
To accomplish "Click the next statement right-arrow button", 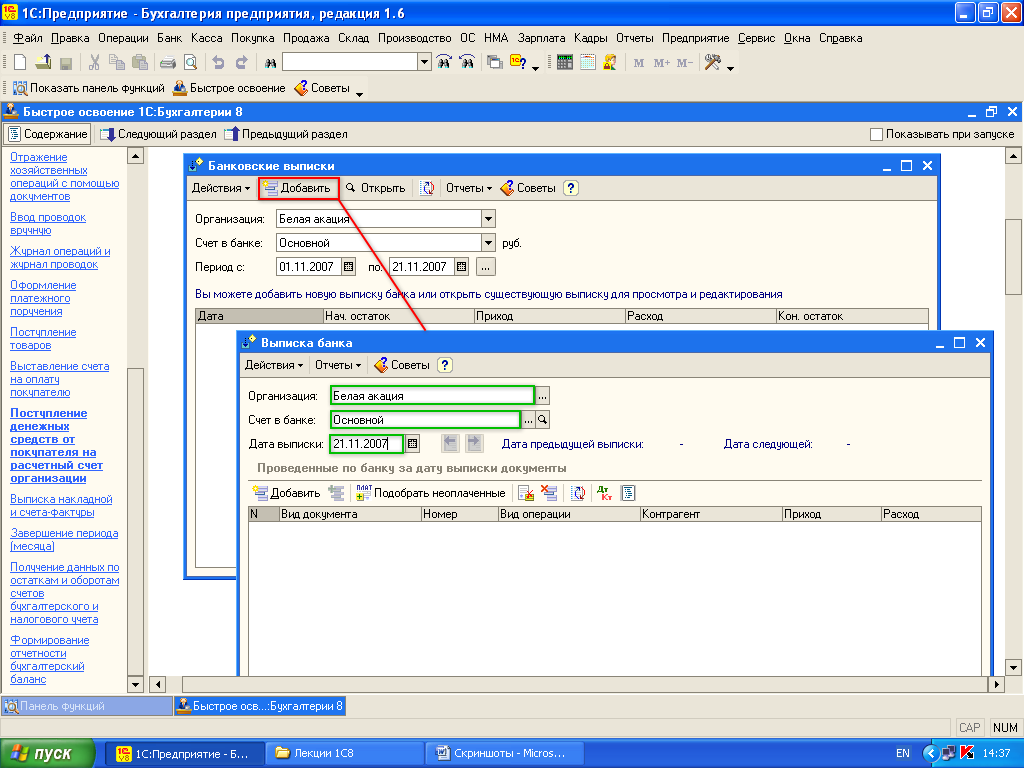I will 475,443.
